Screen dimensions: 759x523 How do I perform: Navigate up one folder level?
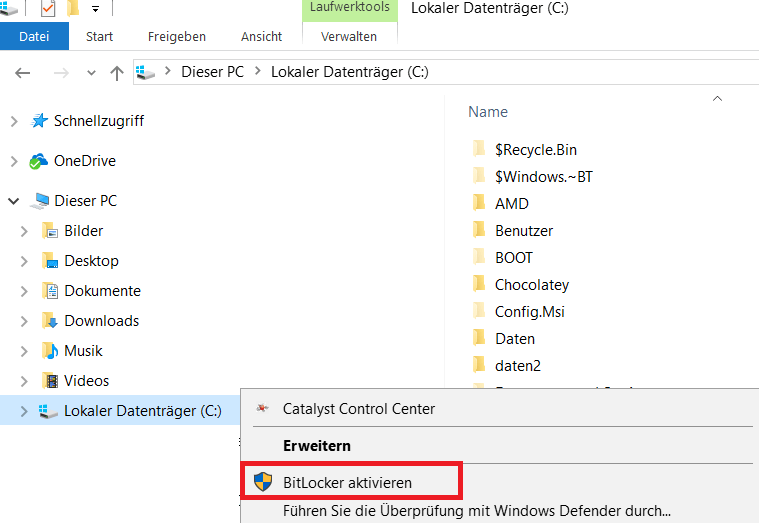click(x=117, y=72)
